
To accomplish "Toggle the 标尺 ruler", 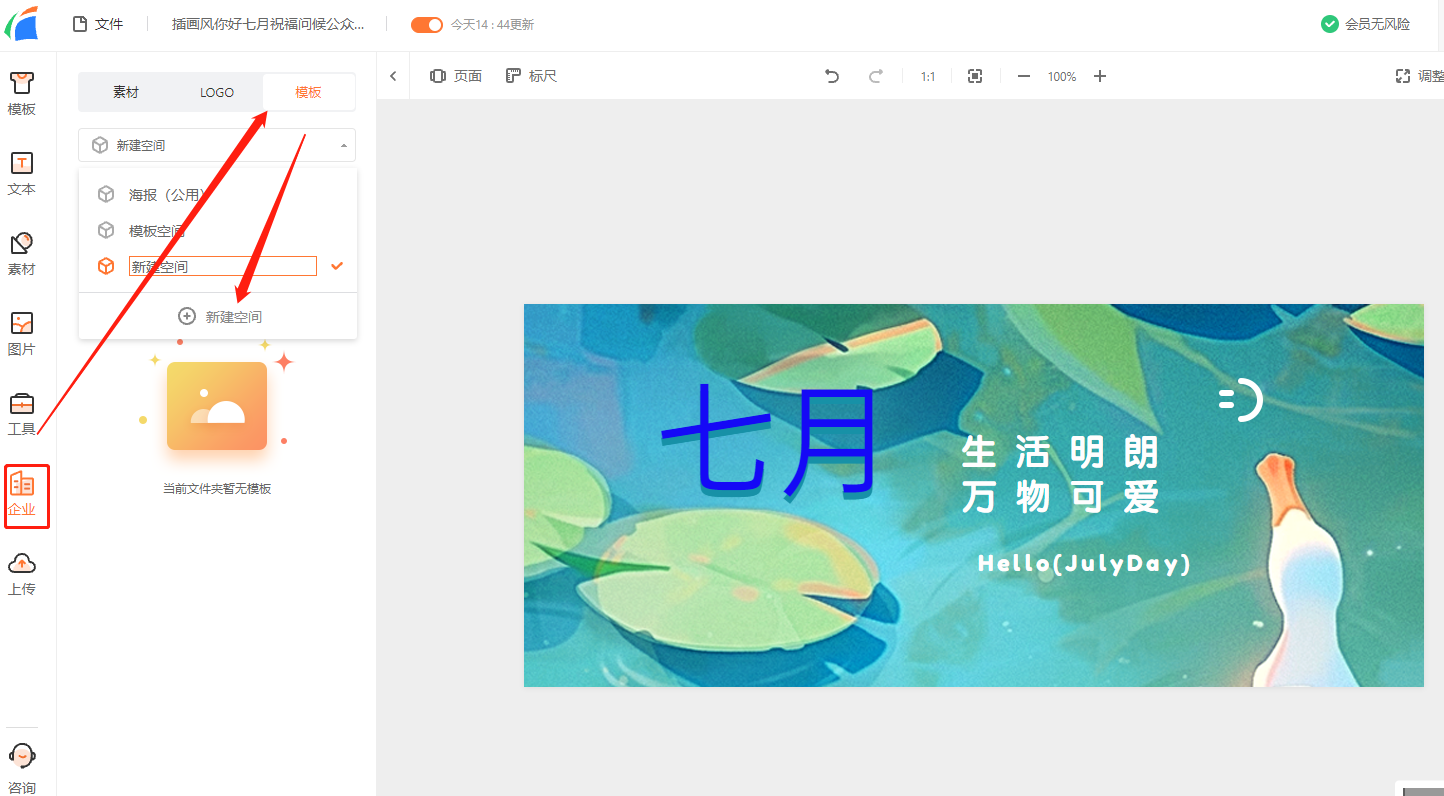I will pos(531,76).
